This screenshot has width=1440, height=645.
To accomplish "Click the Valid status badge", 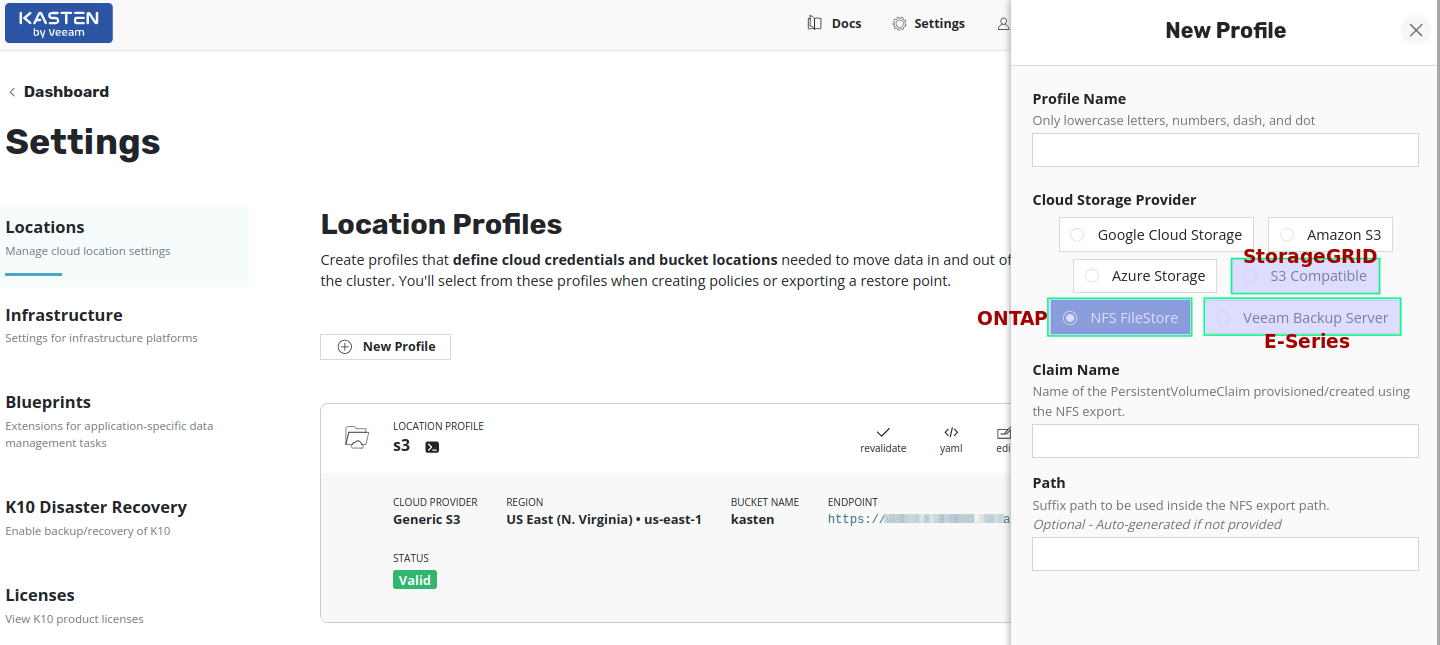I will click(415, 580).
